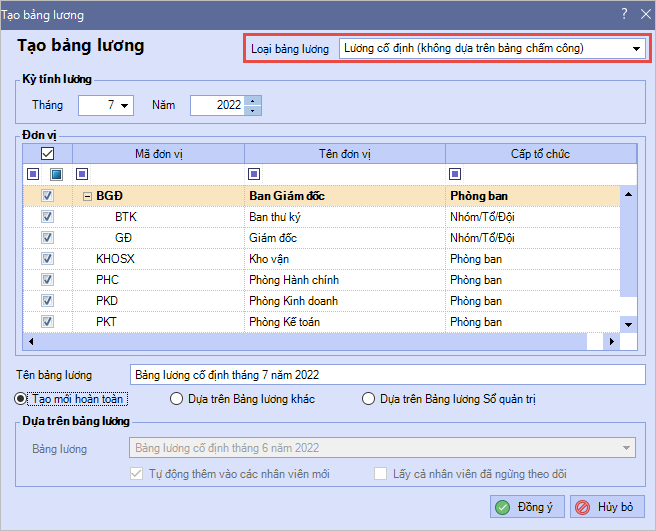Select the Giám đốc name cell
Screen dimensions: 656x531
tap(345, 238)
